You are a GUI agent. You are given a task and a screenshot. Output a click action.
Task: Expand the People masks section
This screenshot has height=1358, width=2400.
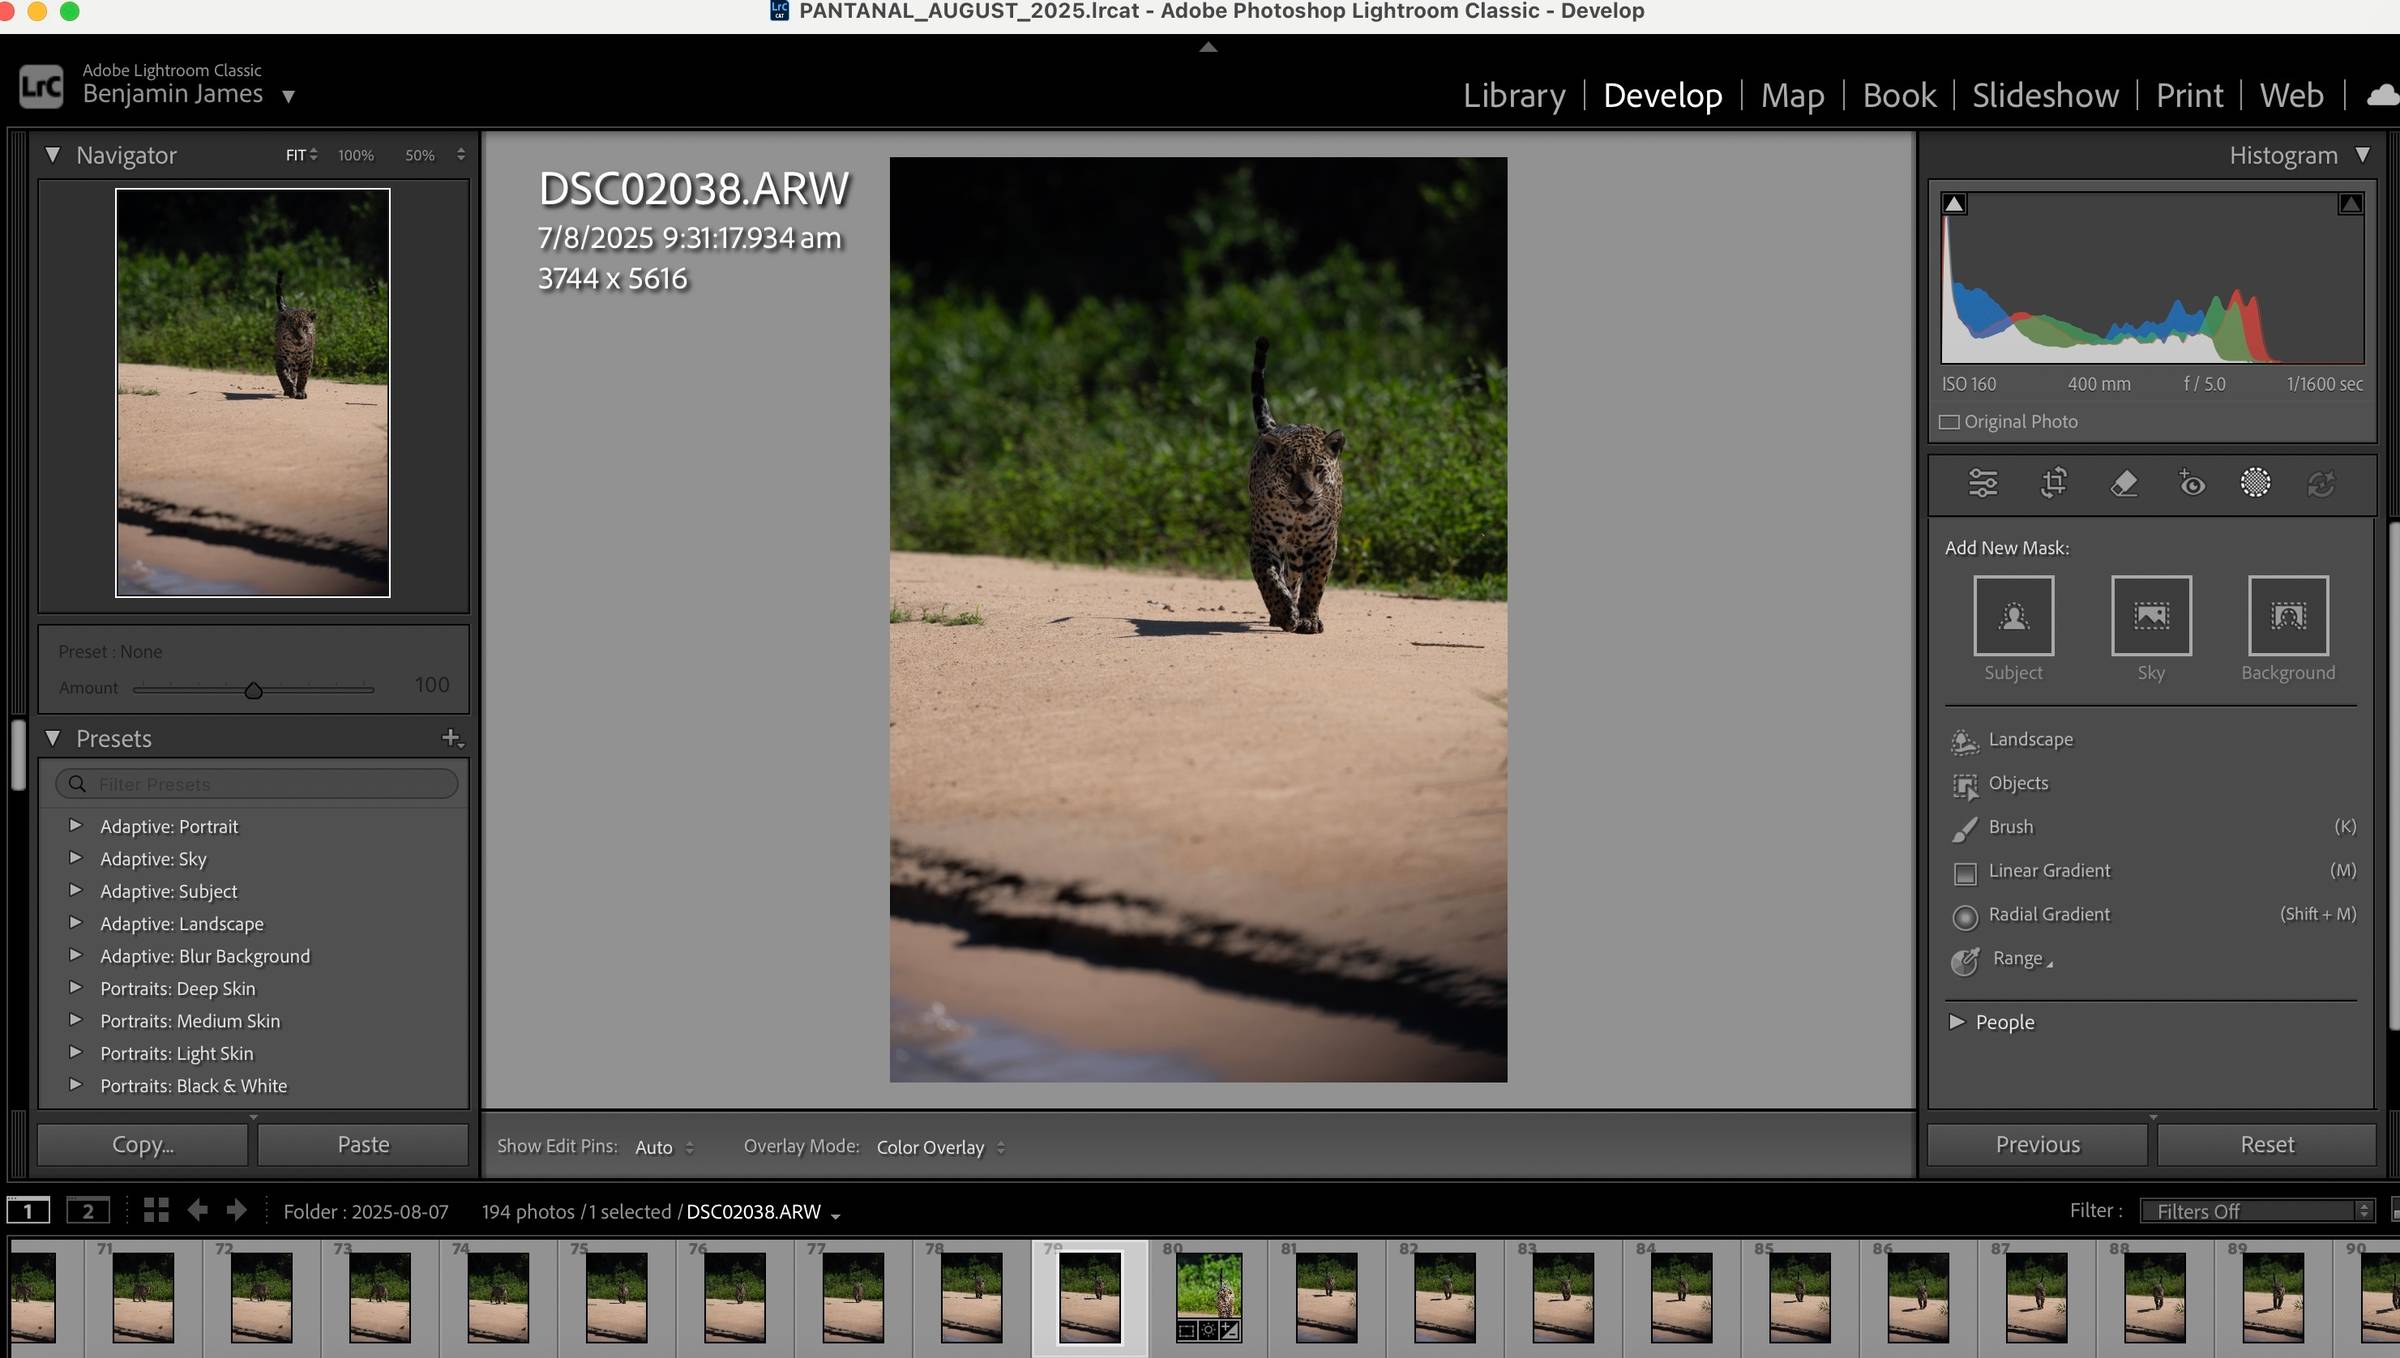[1957, 1022]
